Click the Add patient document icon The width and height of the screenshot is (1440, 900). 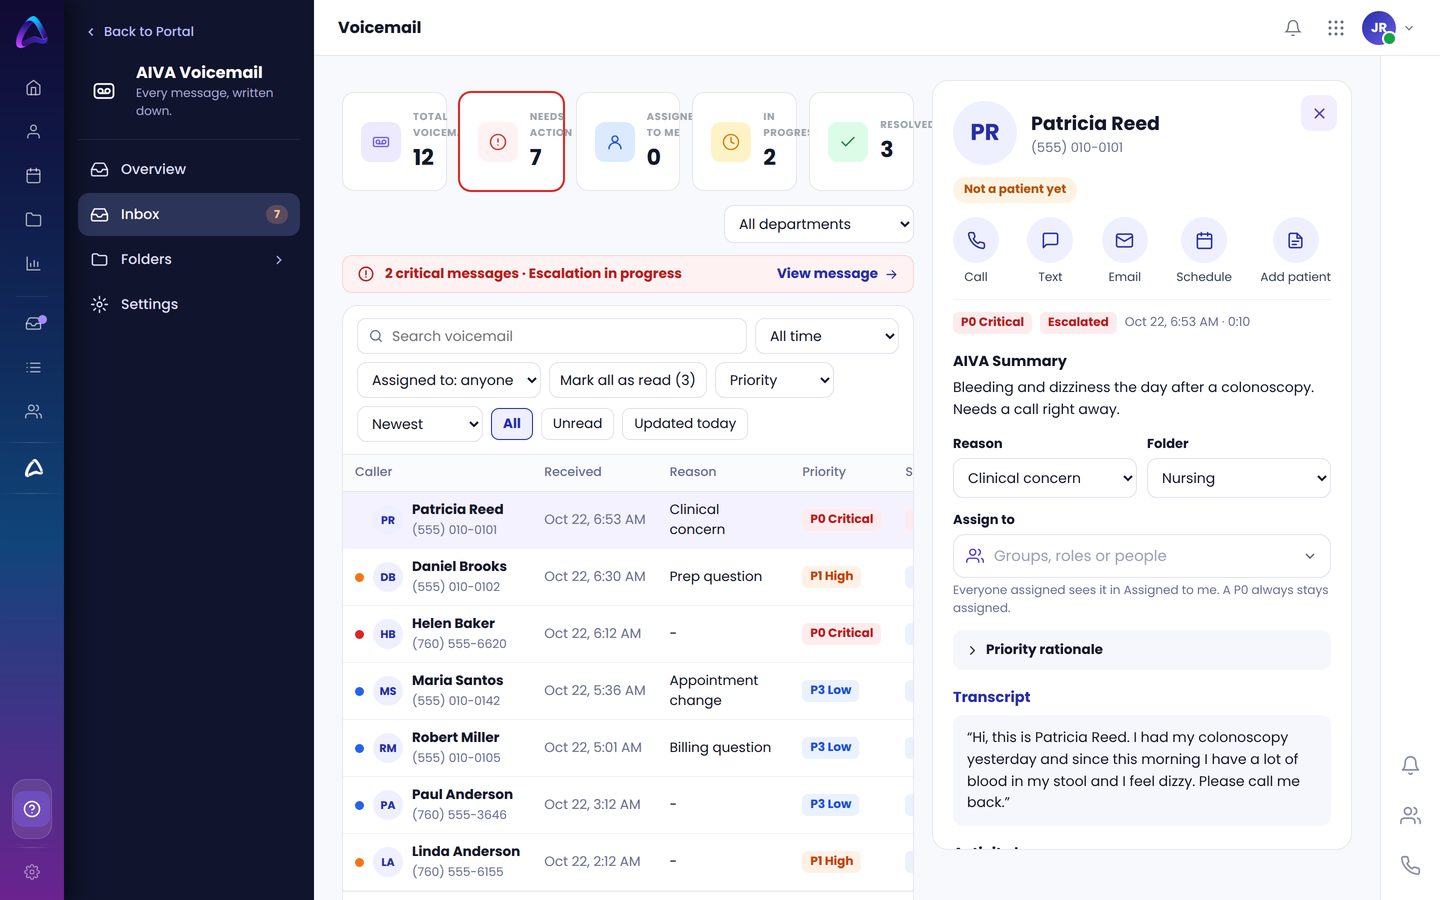click(x=1295, y=241)
